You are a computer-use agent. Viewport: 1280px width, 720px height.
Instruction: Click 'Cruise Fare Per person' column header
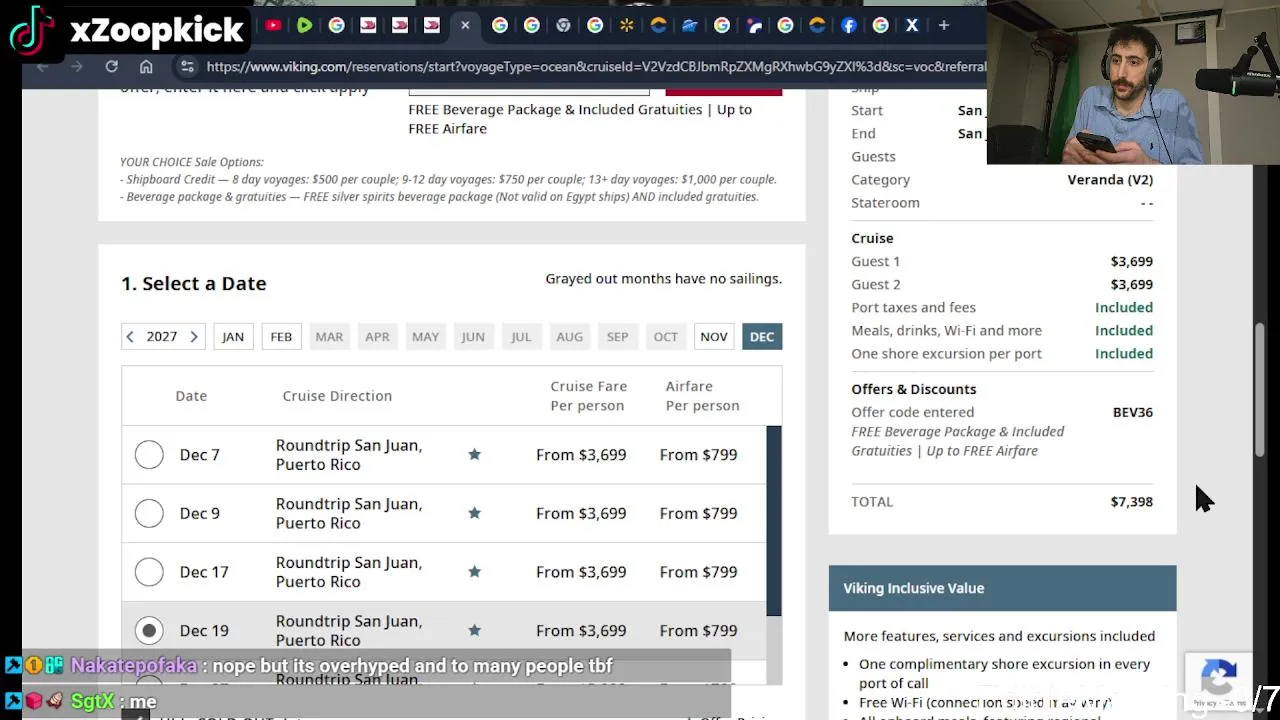pyautogui.click(x=588, y=396)
